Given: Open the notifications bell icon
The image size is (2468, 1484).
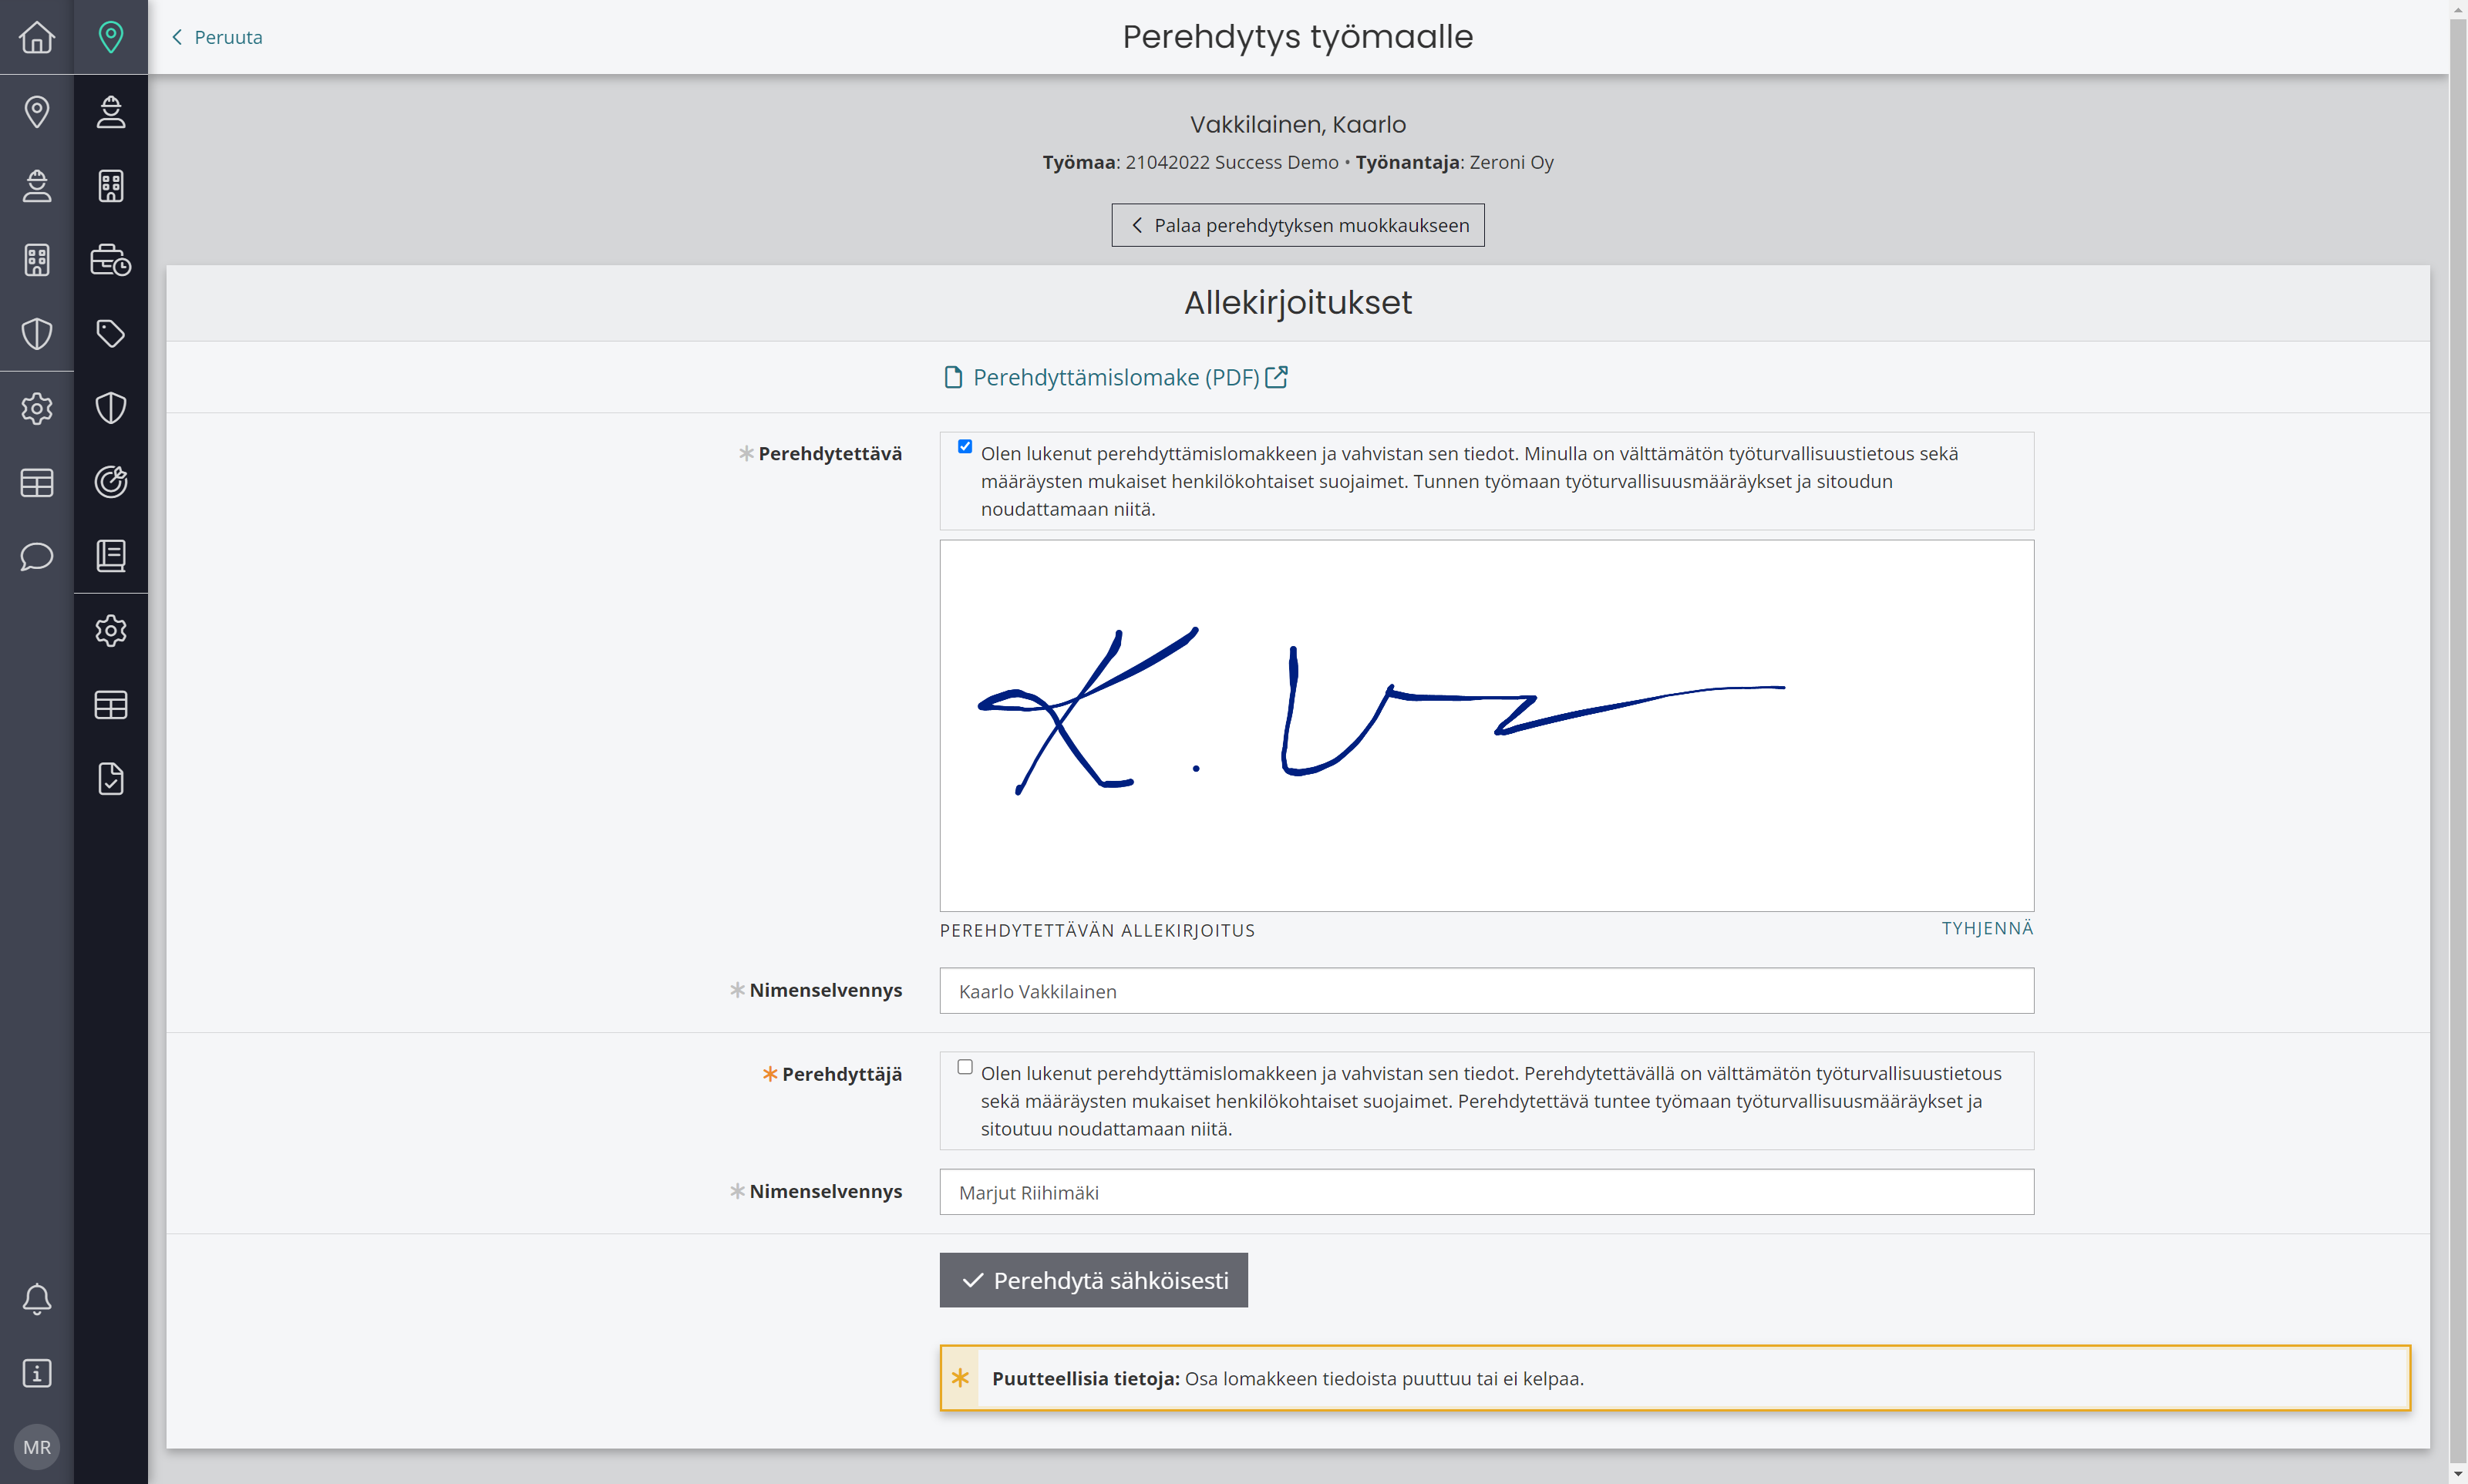Looking at the screenshot, I should click(37, 1299).
